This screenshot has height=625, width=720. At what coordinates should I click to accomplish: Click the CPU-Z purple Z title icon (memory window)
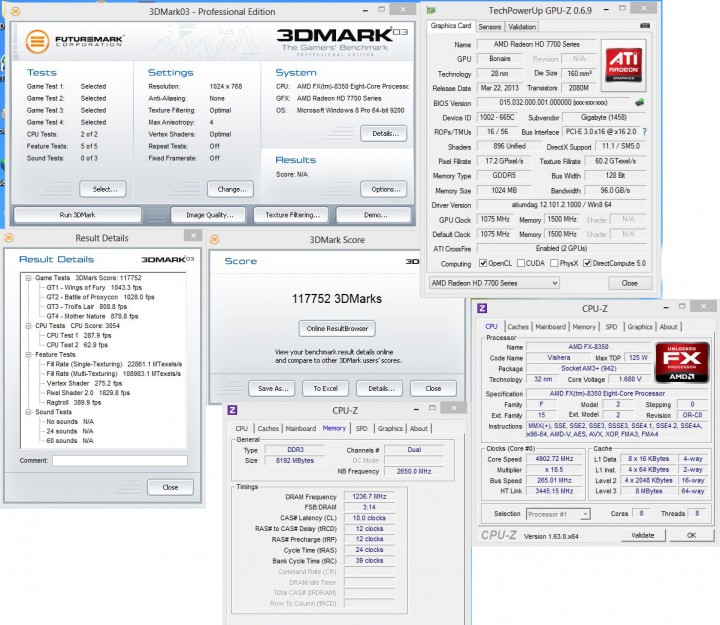pos(232,410)
